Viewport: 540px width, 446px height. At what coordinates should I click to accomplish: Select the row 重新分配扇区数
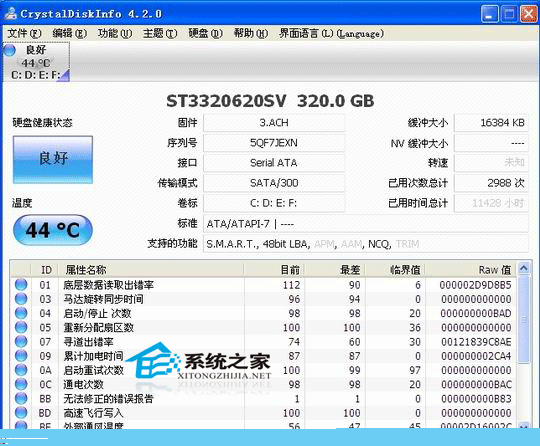pos(263,327)
